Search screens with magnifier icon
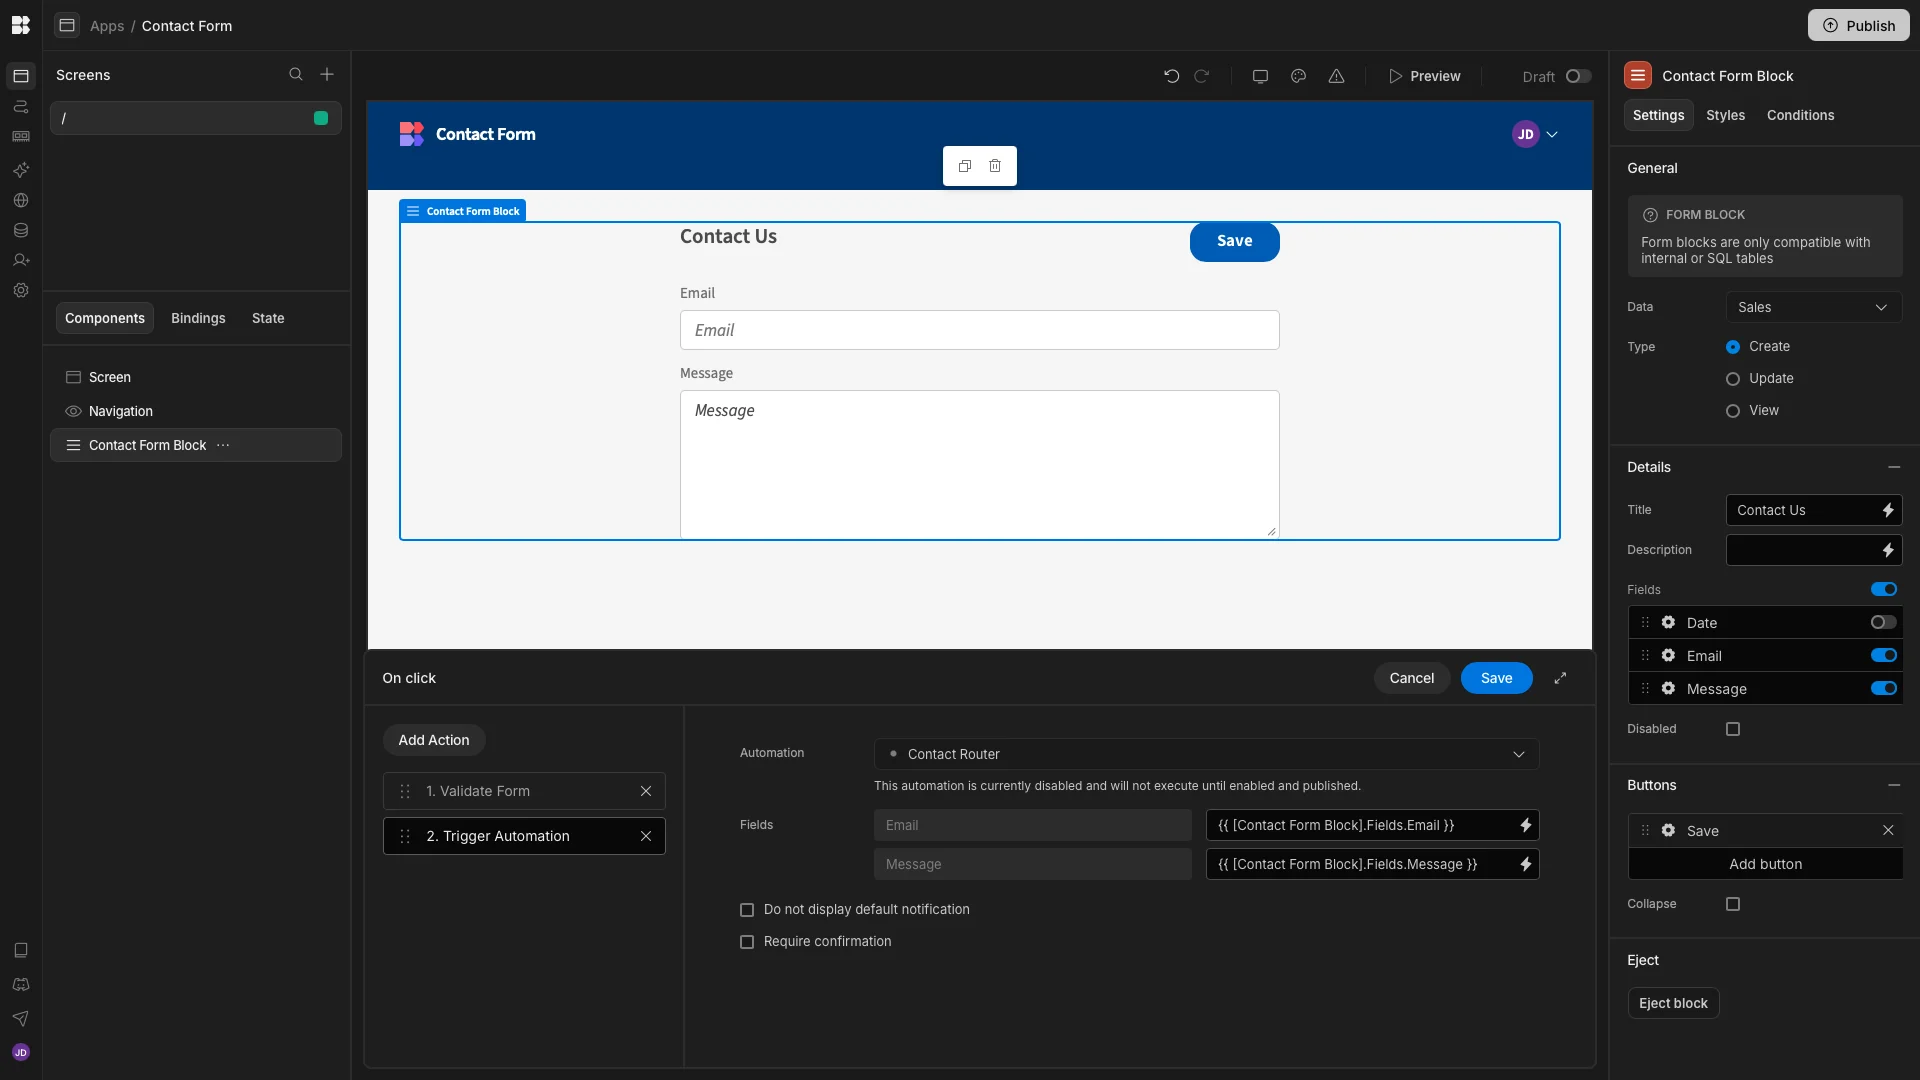The width and height of the screenshot is (1920, 1080). (x=296, y=75)
